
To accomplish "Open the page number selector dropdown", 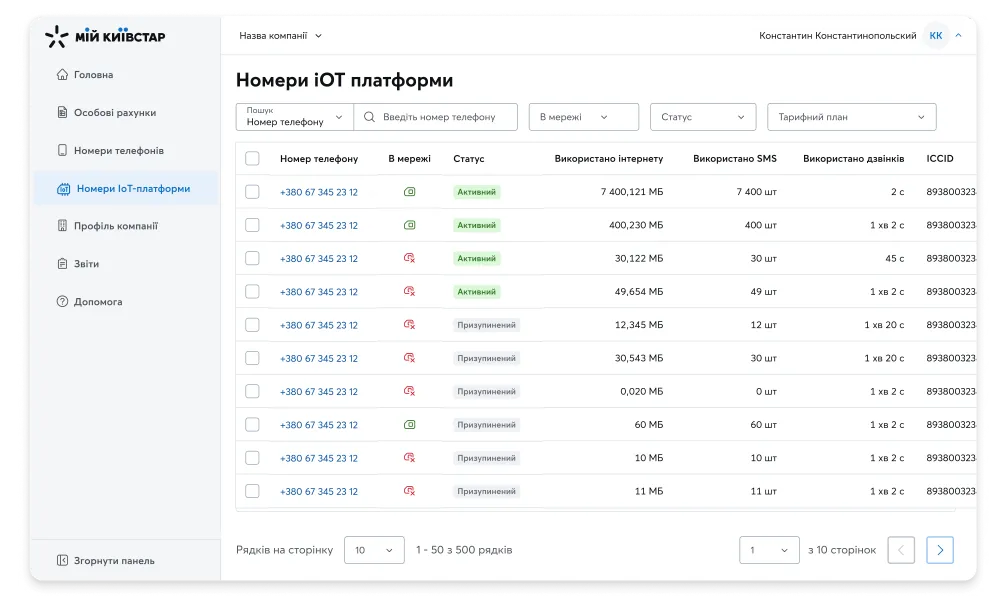I will 769,550.
